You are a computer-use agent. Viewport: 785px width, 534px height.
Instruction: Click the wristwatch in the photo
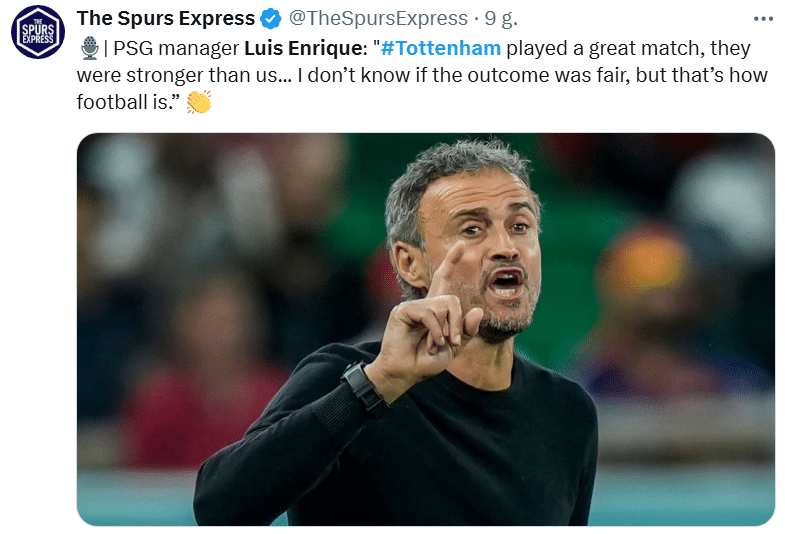[365, 387]
